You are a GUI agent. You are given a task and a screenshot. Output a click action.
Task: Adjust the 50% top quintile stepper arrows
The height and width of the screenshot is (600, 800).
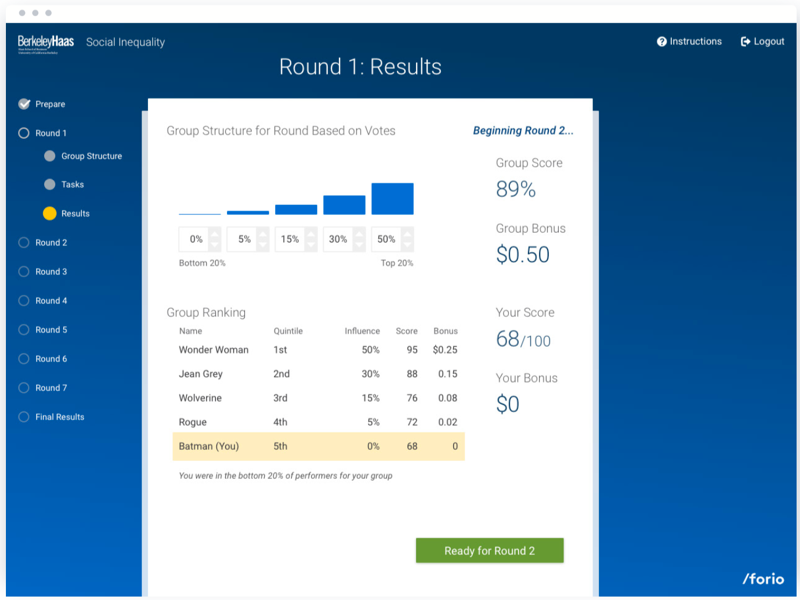(407, 240)
